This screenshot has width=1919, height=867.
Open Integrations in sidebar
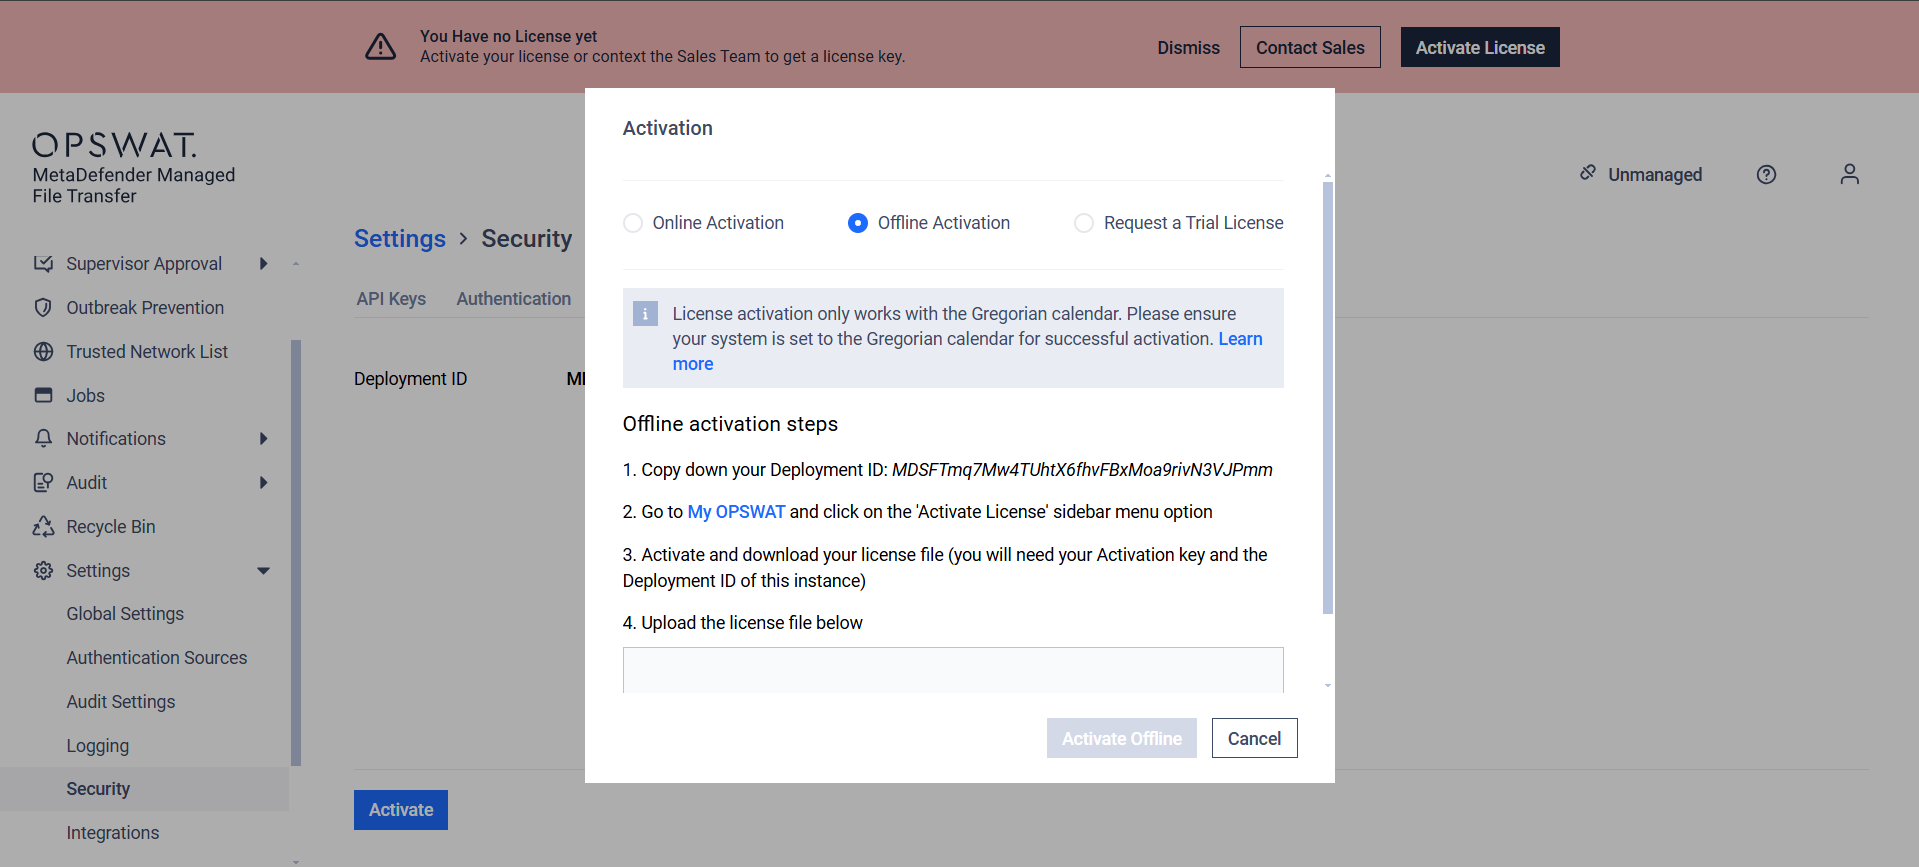(113, 833)
